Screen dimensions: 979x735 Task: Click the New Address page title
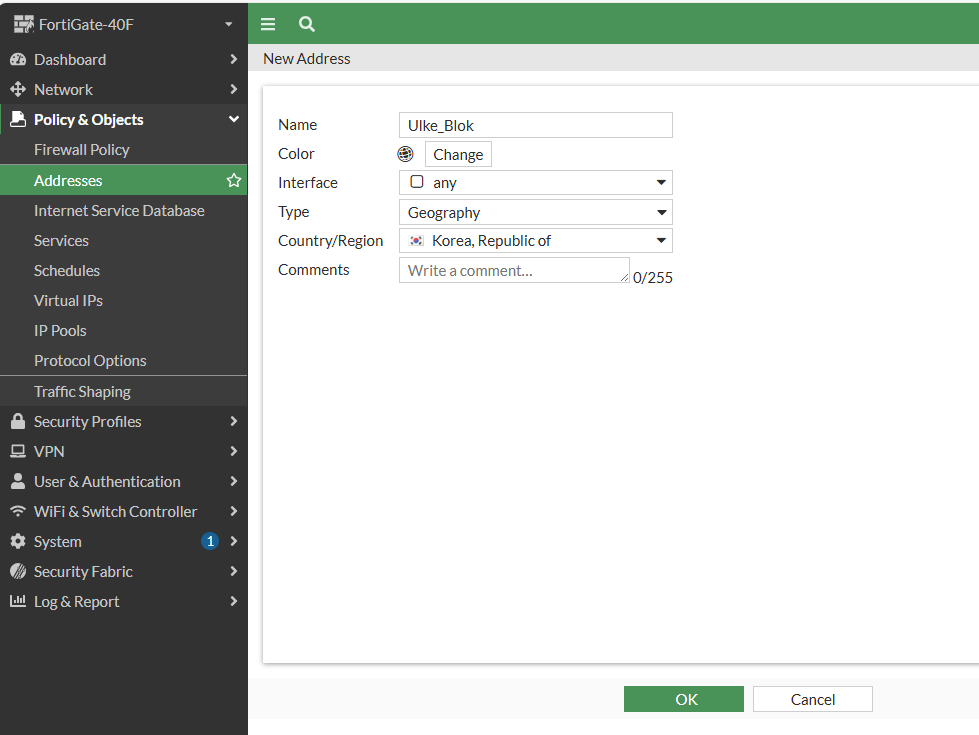tap(307, 59)
